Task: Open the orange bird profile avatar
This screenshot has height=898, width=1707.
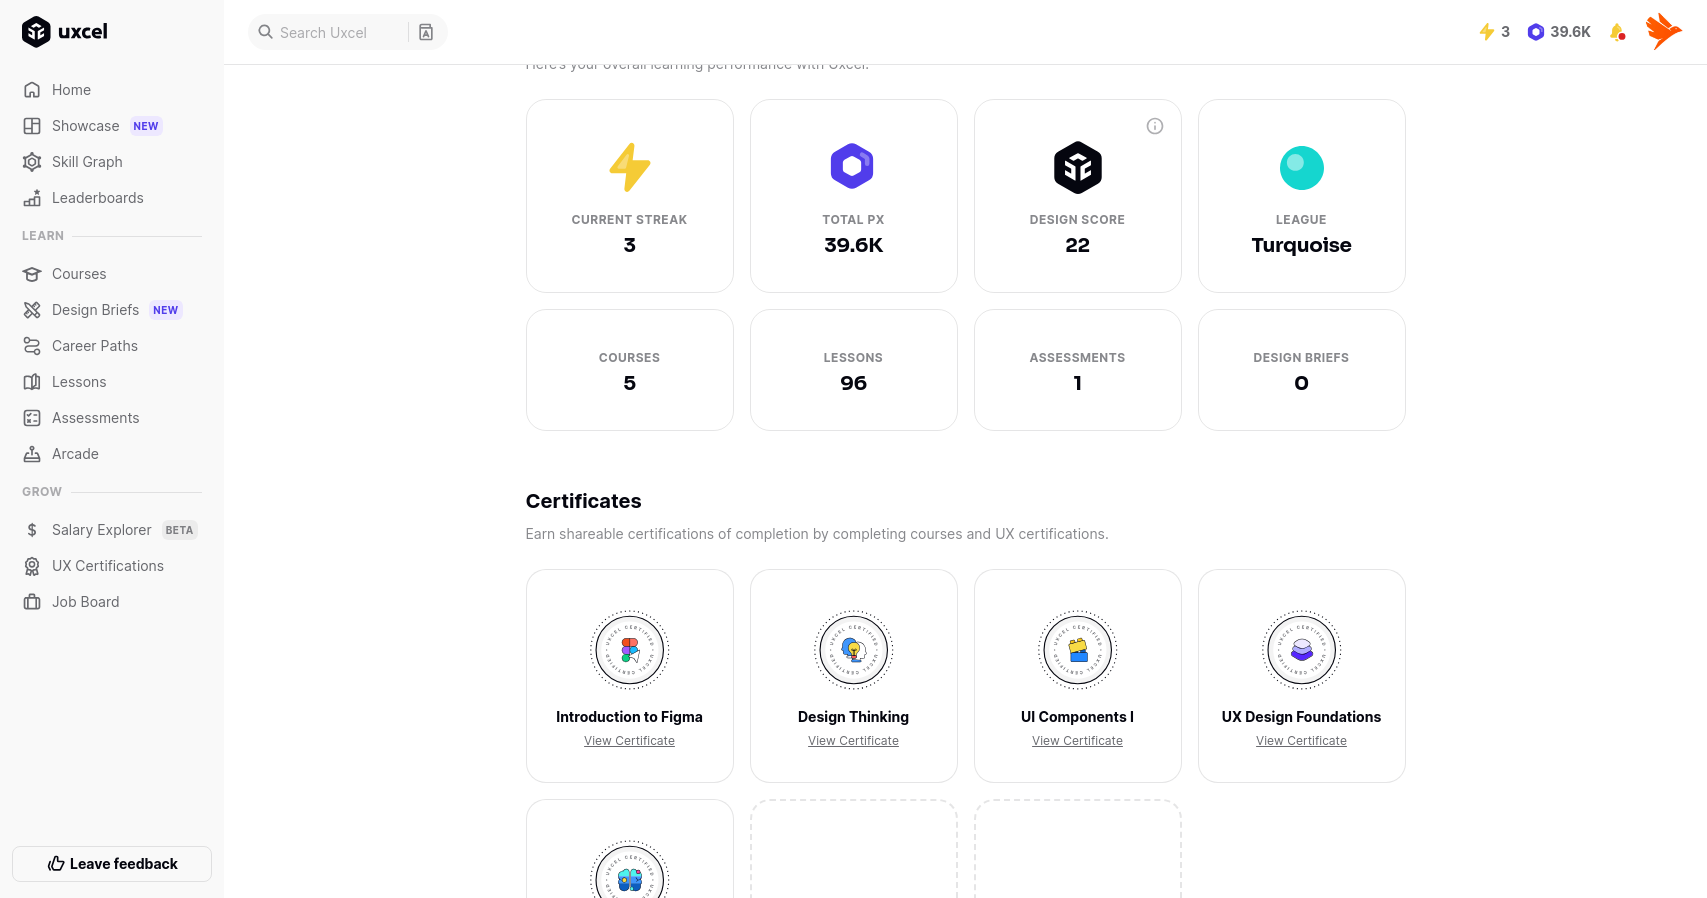Action: tap(1663, 32)
